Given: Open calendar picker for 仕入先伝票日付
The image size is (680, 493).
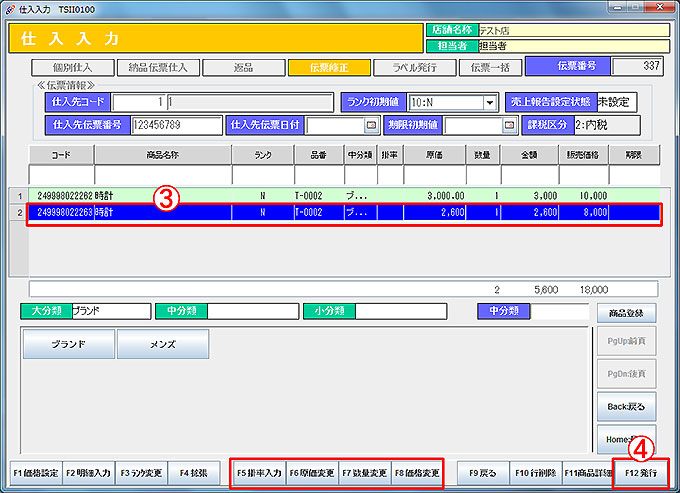Looking at the screenshot, I should [371, 126].
